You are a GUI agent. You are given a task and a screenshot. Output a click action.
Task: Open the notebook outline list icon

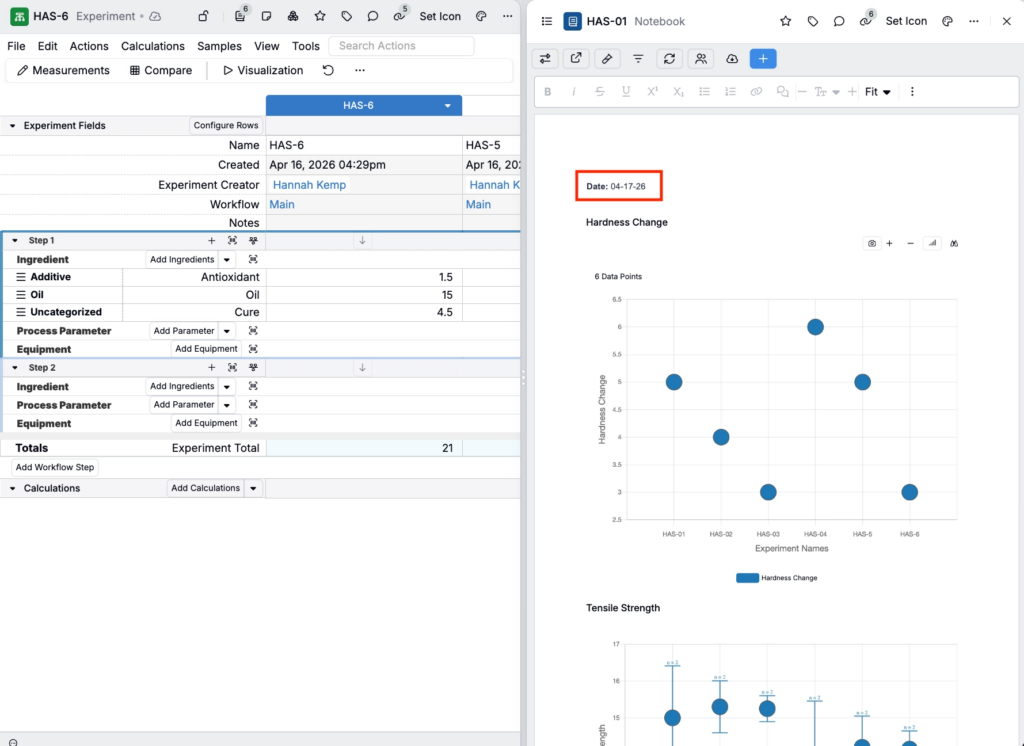(x=546, y=21)
